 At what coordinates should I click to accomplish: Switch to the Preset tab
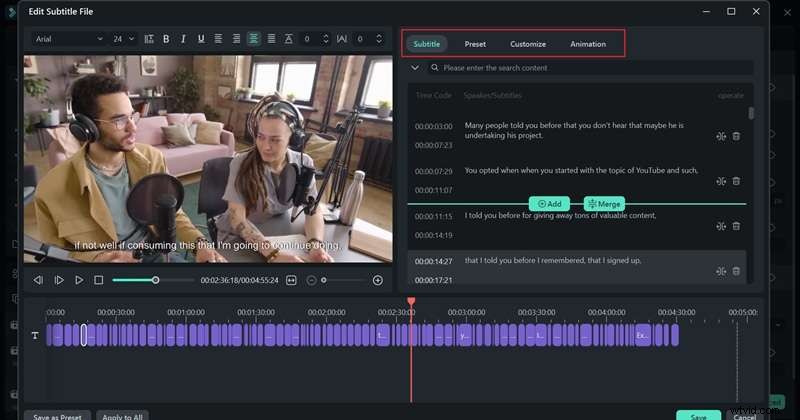coord(475,44)
